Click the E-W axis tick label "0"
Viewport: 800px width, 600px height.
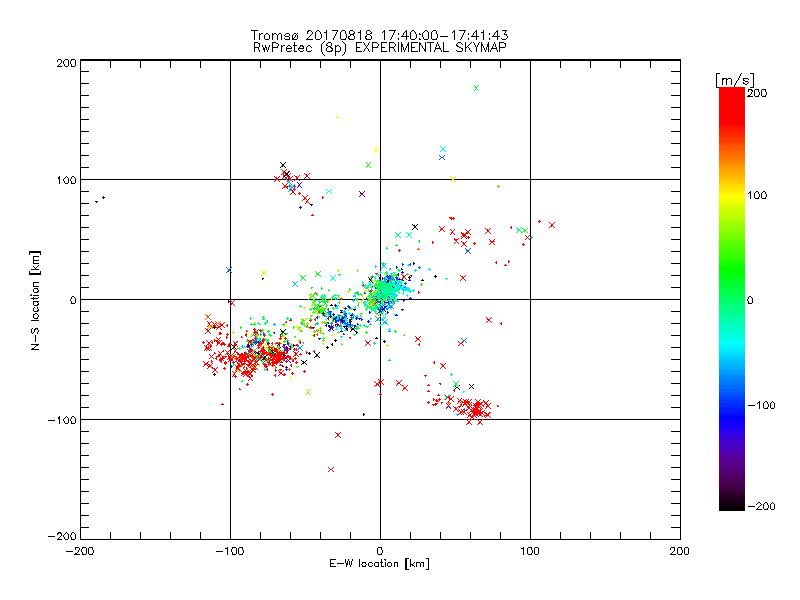point(380,551)
